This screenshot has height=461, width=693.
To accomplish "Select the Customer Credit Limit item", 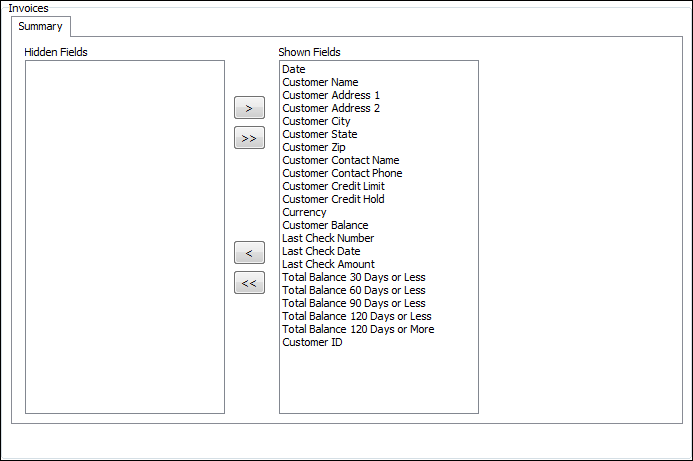I will (333, 186).
